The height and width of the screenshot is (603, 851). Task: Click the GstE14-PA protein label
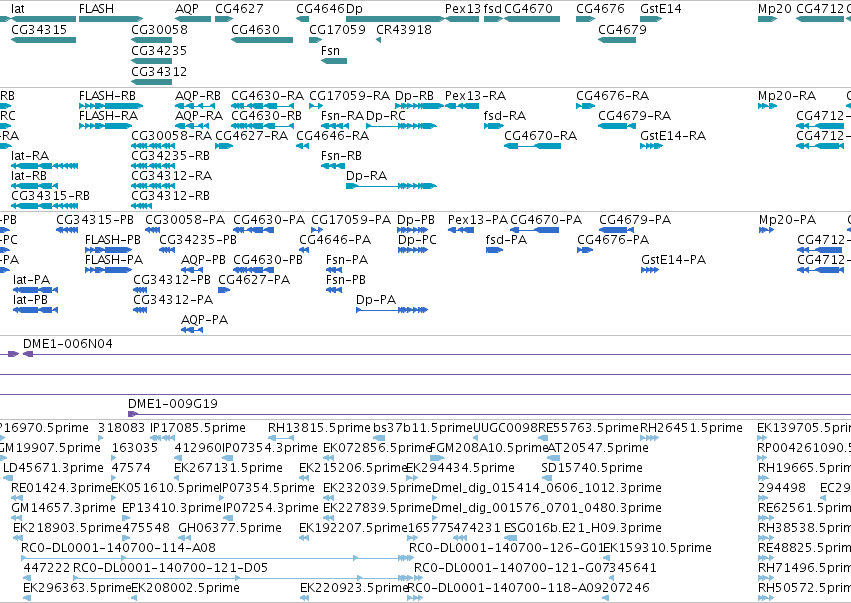coord(673,260)
